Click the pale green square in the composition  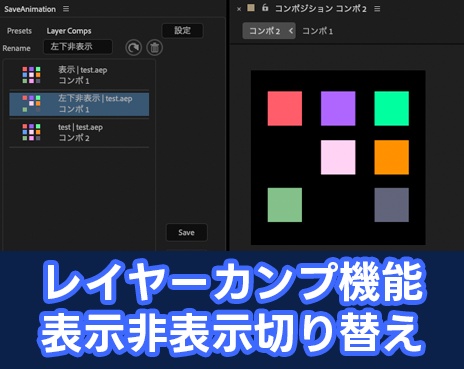pyautogui.click(x=285, y=205)
